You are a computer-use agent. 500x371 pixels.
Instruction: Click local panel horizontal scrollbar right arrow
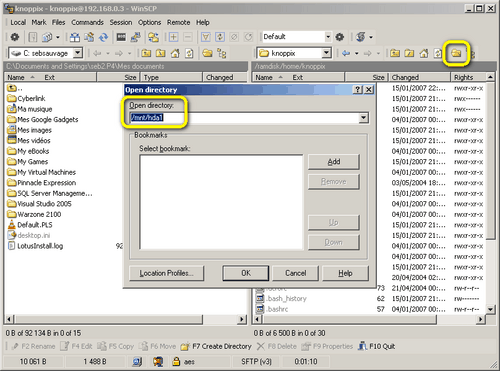click(242, 319)
